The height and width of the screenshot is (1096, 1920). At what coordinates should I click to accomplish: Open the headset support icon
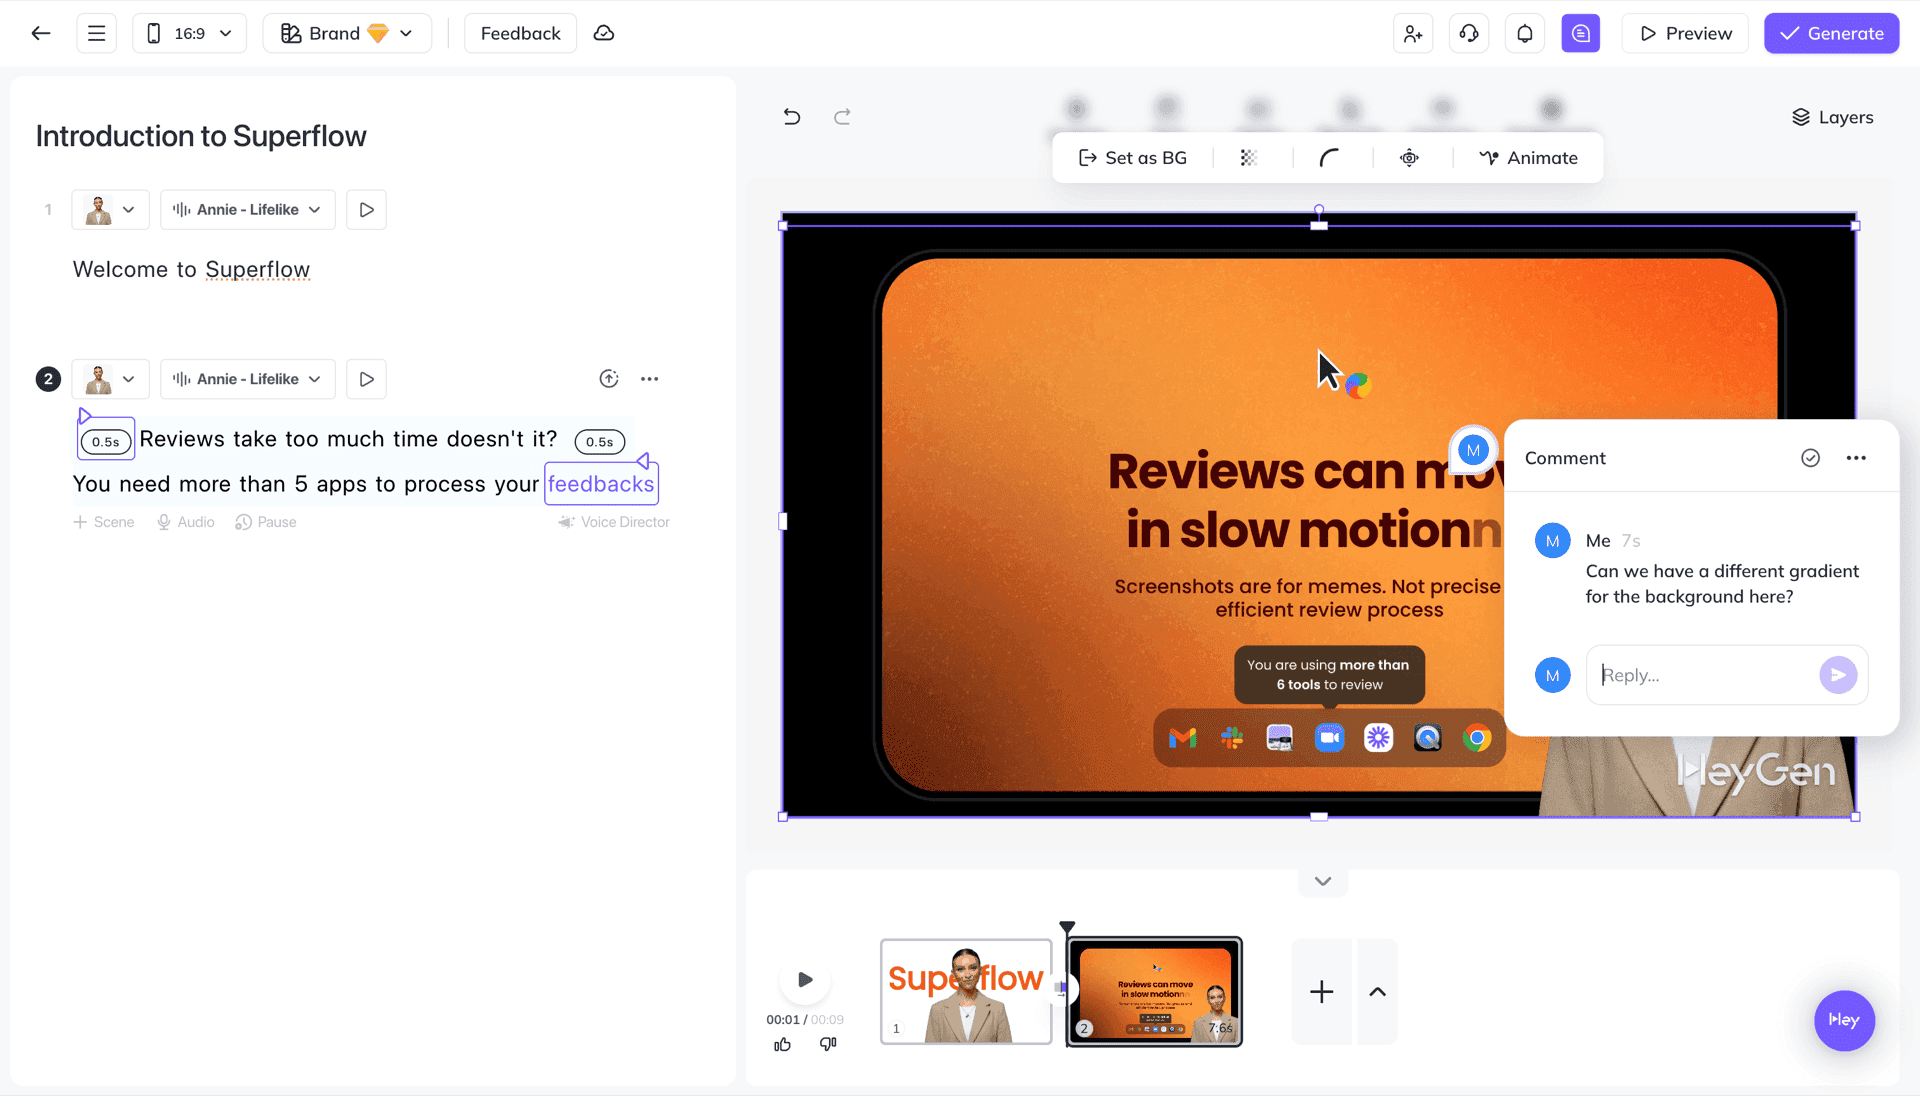tap(1469, 33)
